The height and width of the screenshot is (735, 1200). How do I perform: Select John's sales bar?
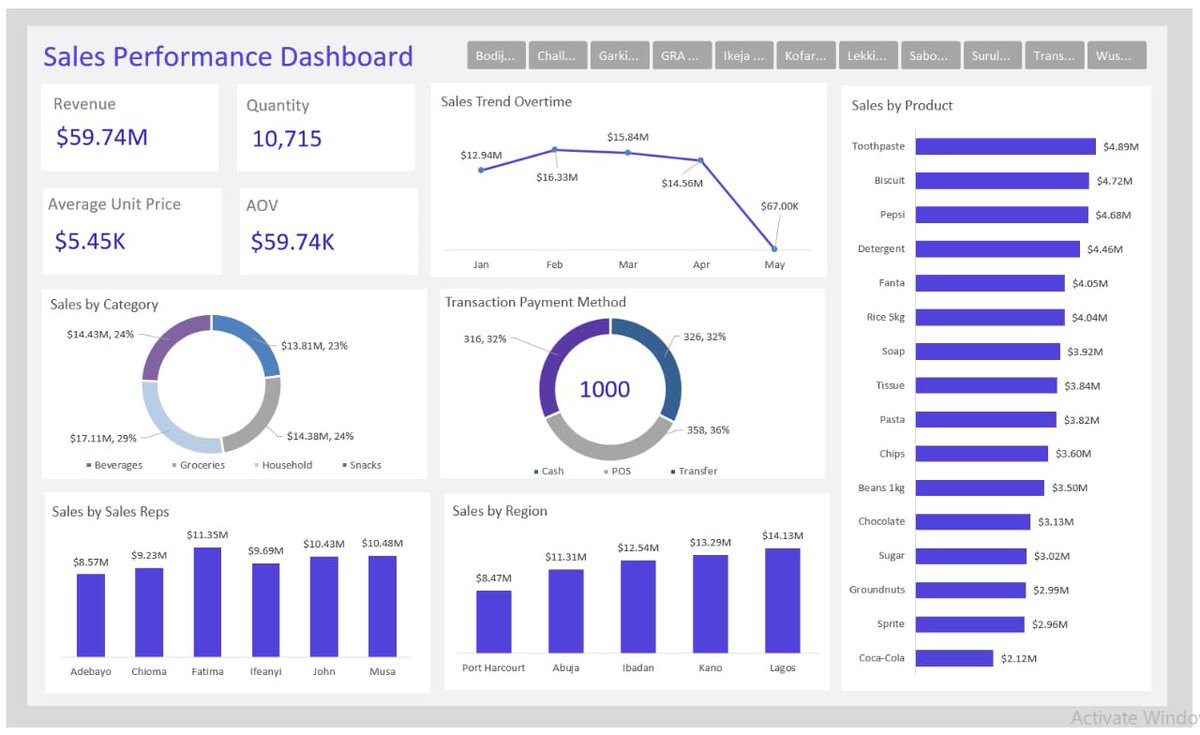click(x=324, y=606)
